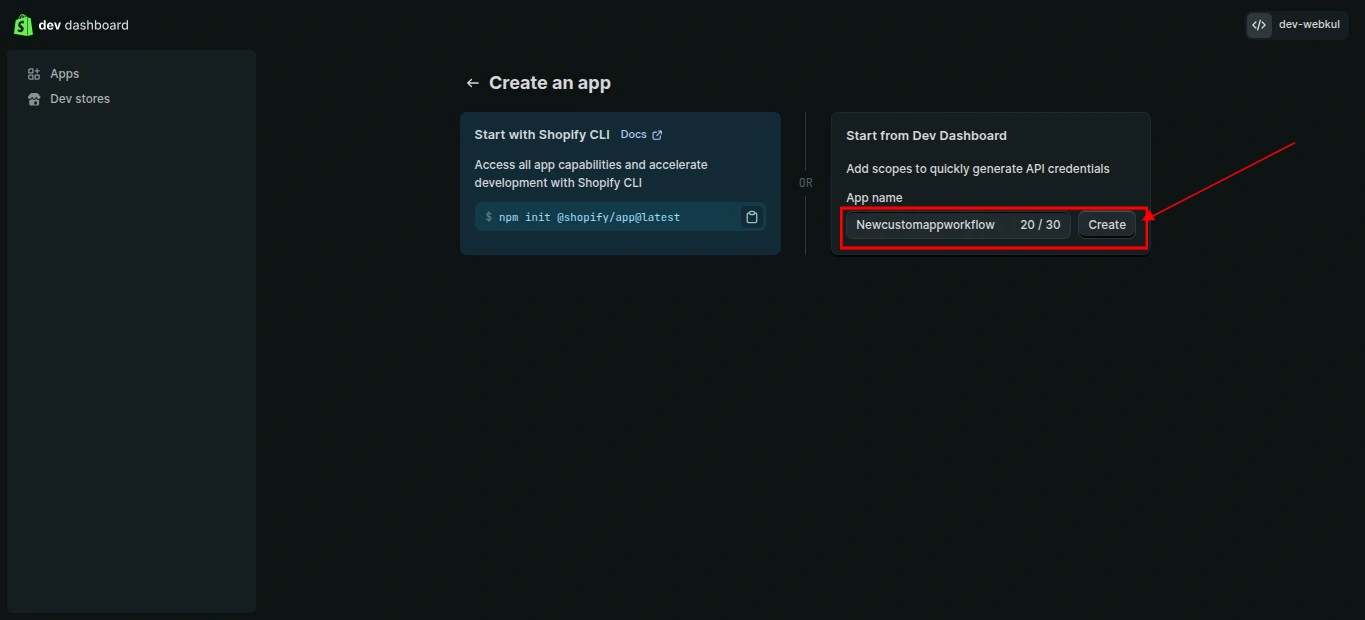1365x620 pixels.
Task: Click the Shopify bag logo icon
Action: (x=23, y=25)
